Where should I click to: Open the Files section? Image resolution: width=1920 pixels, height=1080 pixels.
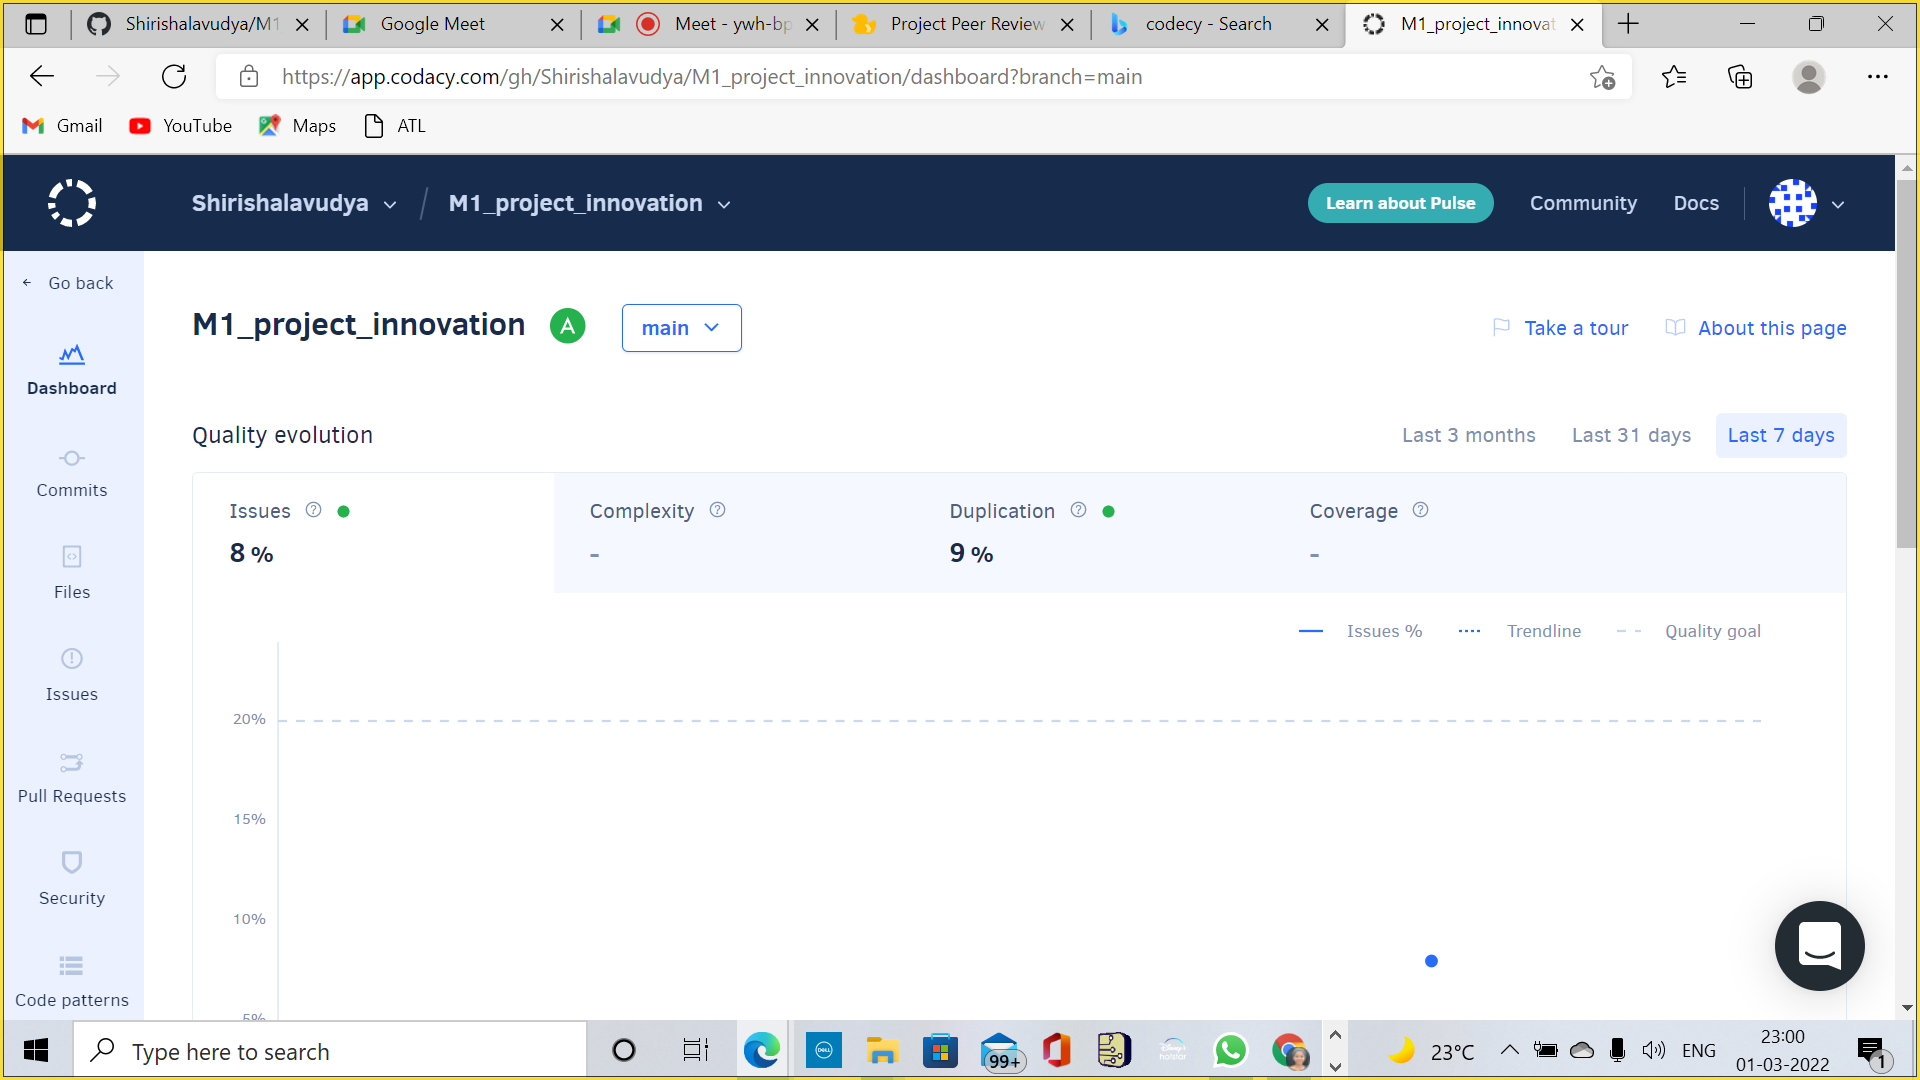[x=71, y=574]
